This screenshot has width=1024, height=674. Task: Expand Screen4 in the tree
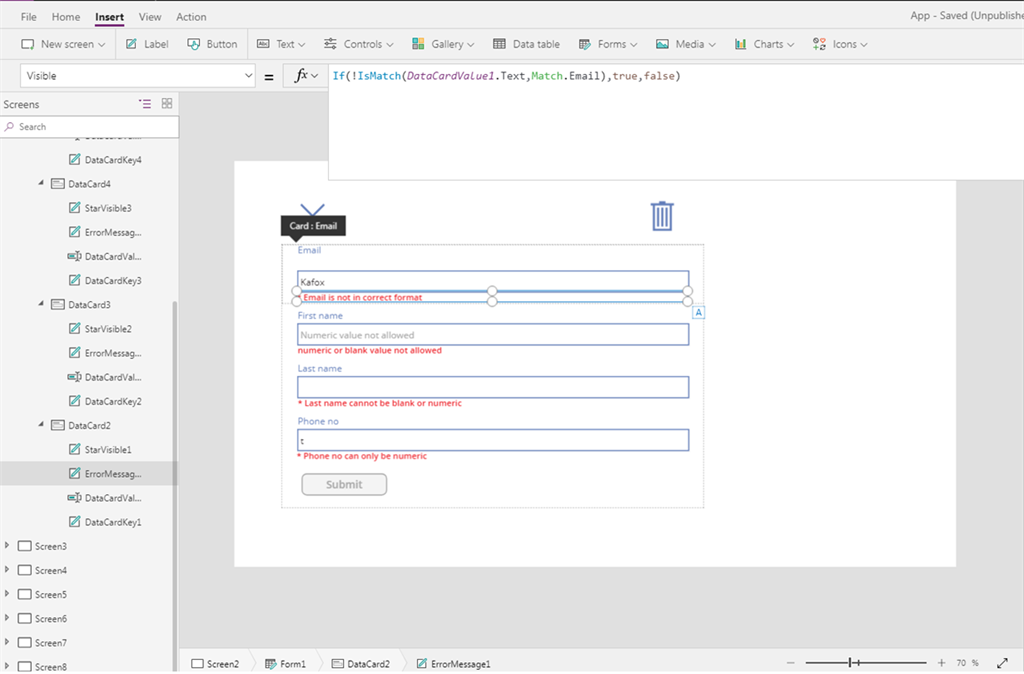[x=7, y=570]
